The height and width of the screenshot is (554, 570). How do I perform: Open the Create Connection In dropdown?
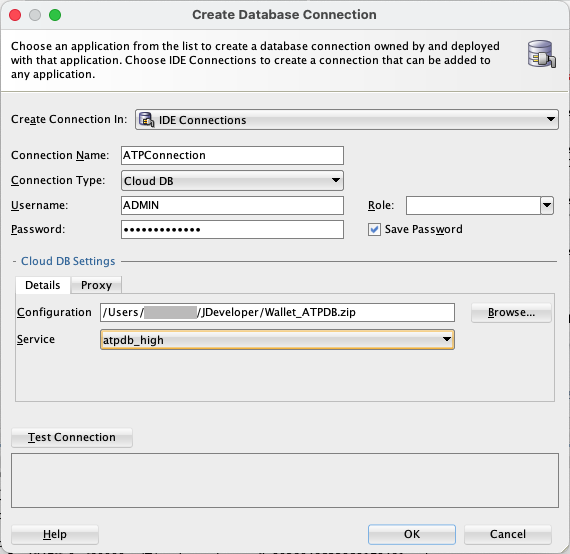click(347, 120)
